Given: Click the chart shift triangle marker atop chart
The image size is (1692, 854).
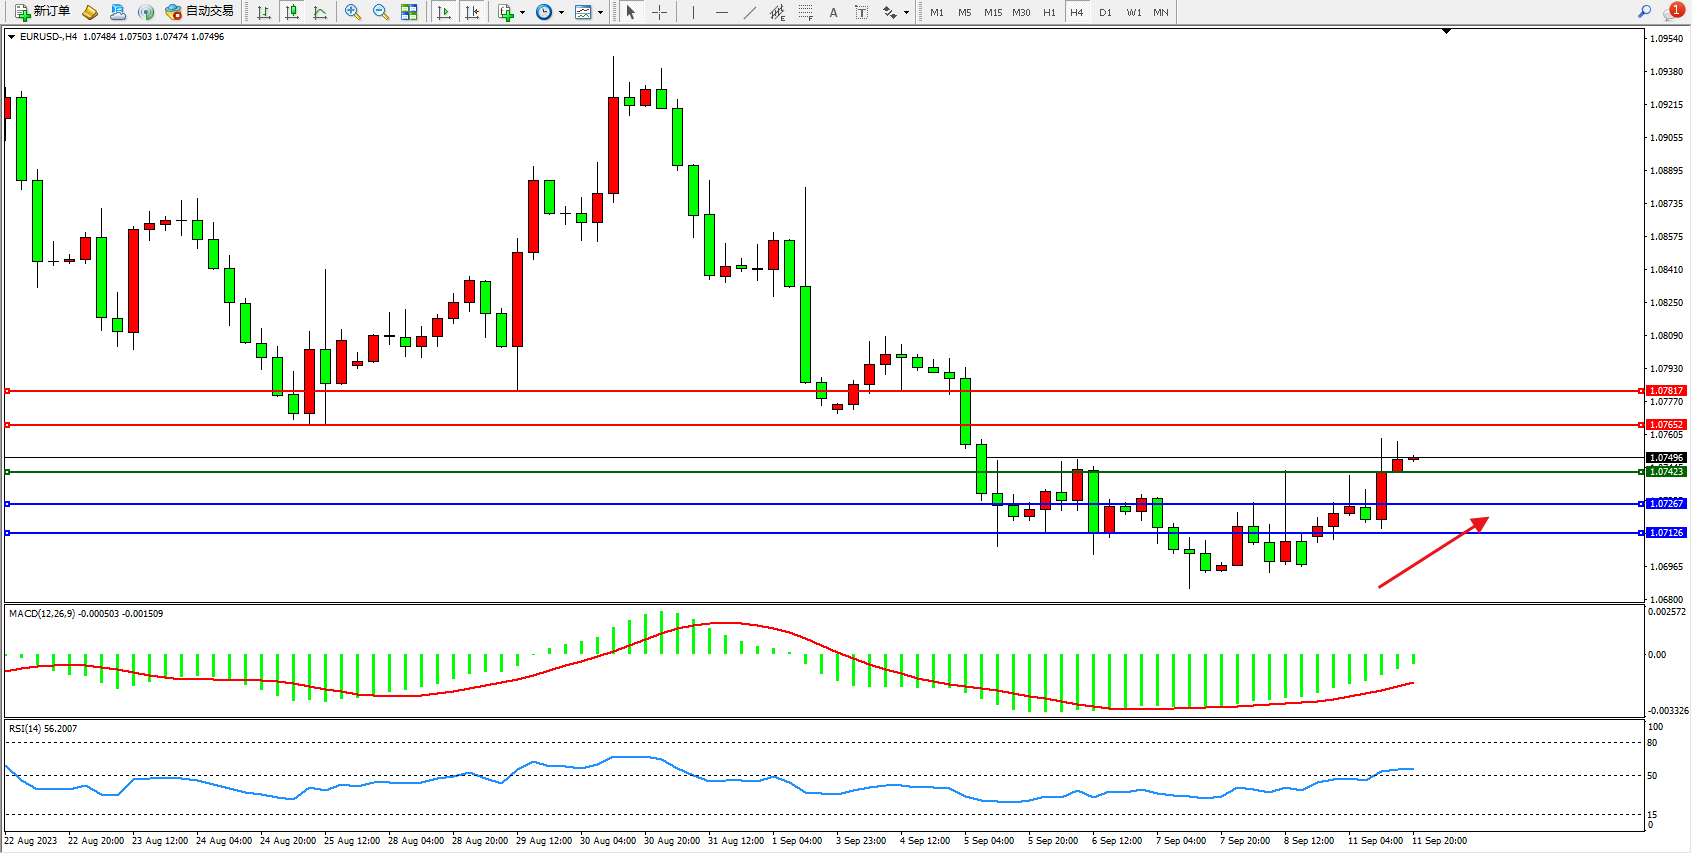Looking at the screenshot, I should (x=1446, y=32).
